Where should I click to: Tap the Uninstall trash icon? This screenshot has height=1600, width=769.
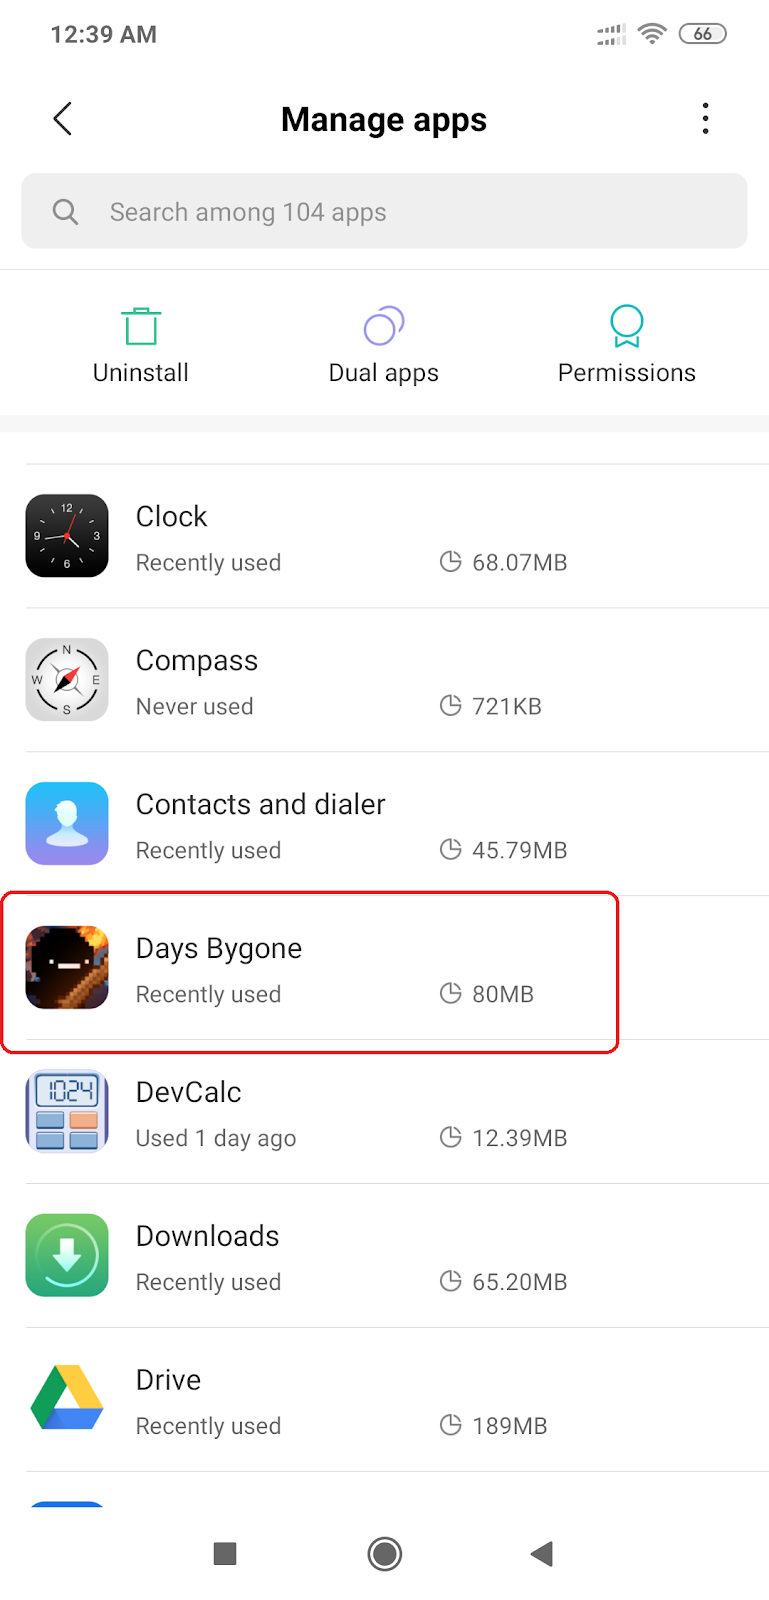tap(140, 326)
